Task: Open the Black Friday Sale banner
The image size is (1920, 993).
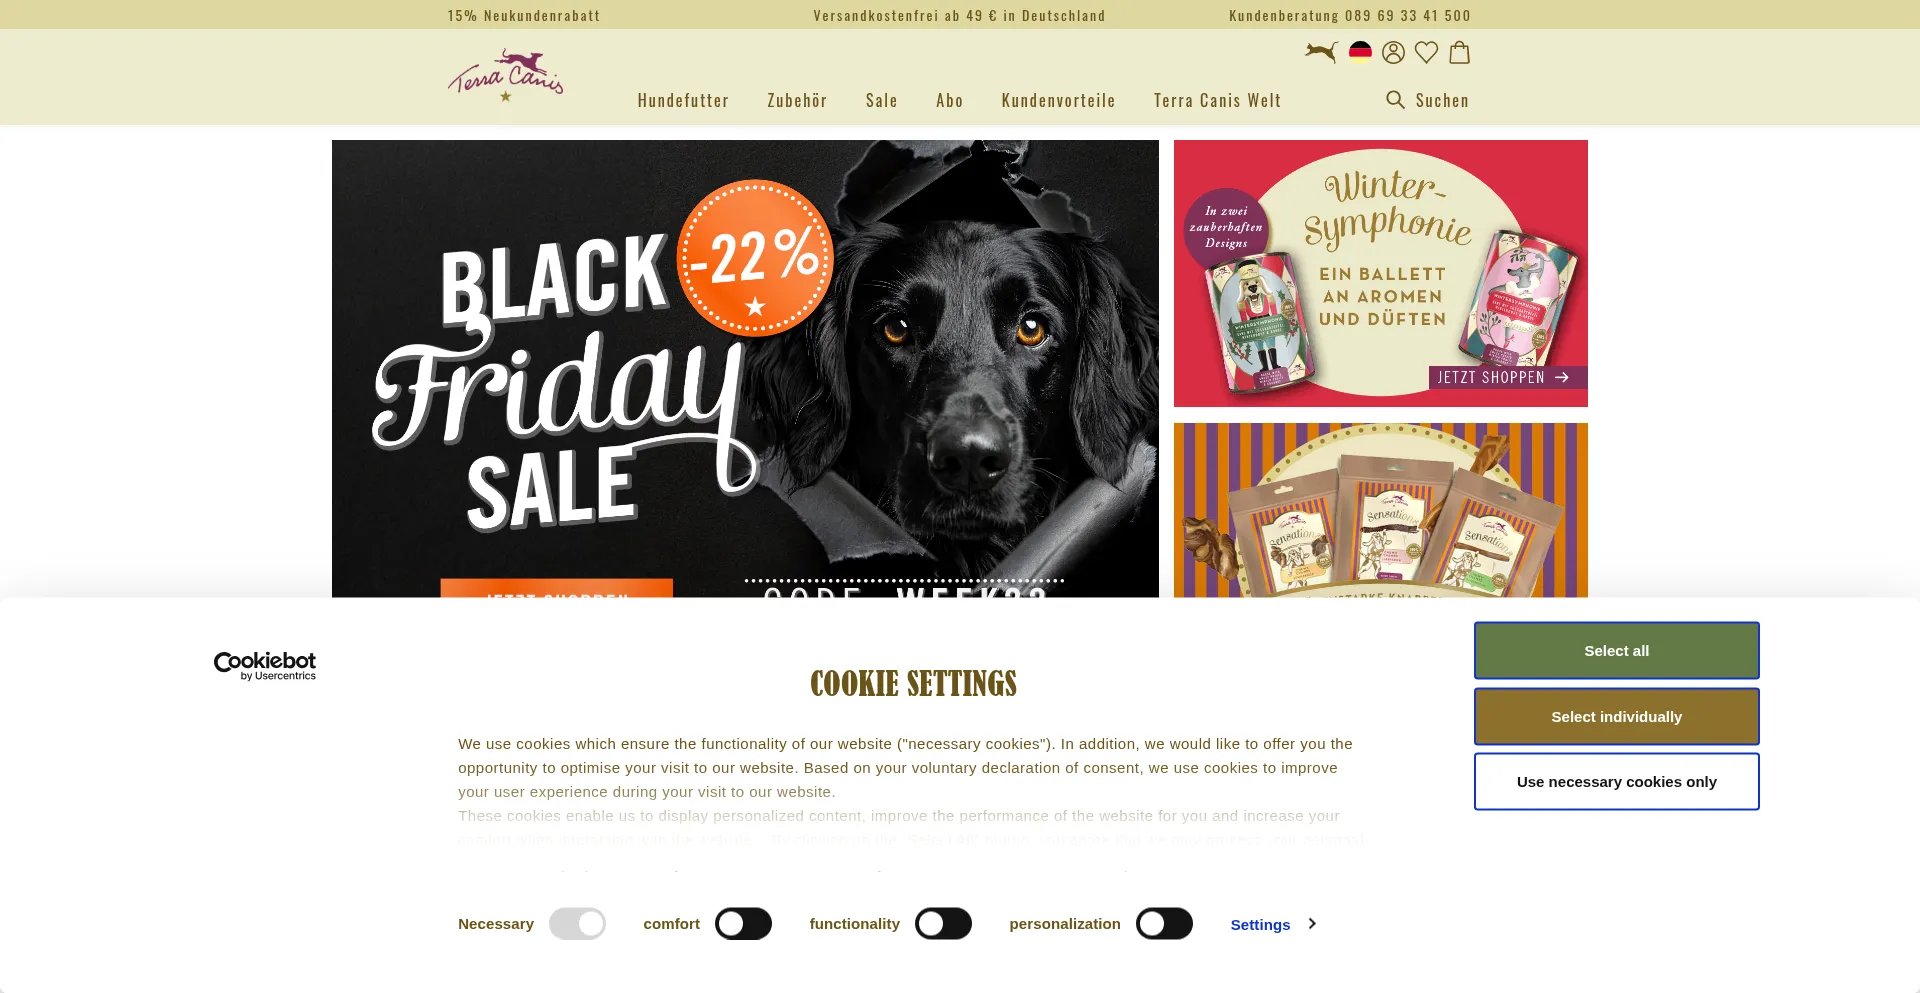Action: pos(745,369)
